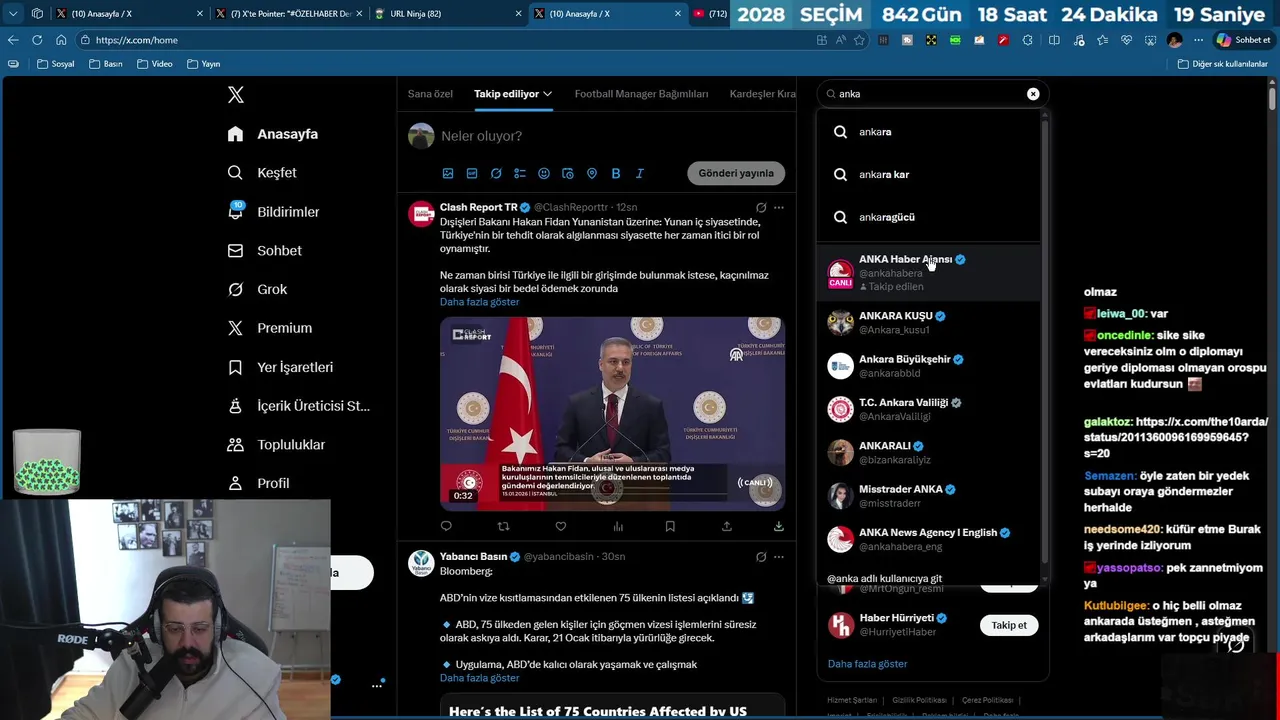This screenshot has width=1280, height=720.
Task: Clear the search box with X button
Action: point(1033,94)
